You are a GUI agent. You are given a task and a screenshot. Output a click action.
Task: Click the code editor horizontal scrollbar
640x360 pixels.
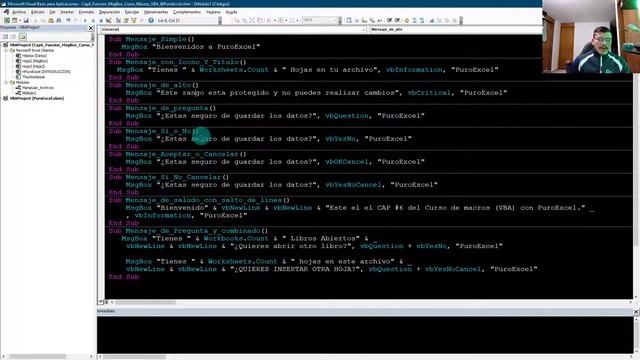[x=371, y=302]
